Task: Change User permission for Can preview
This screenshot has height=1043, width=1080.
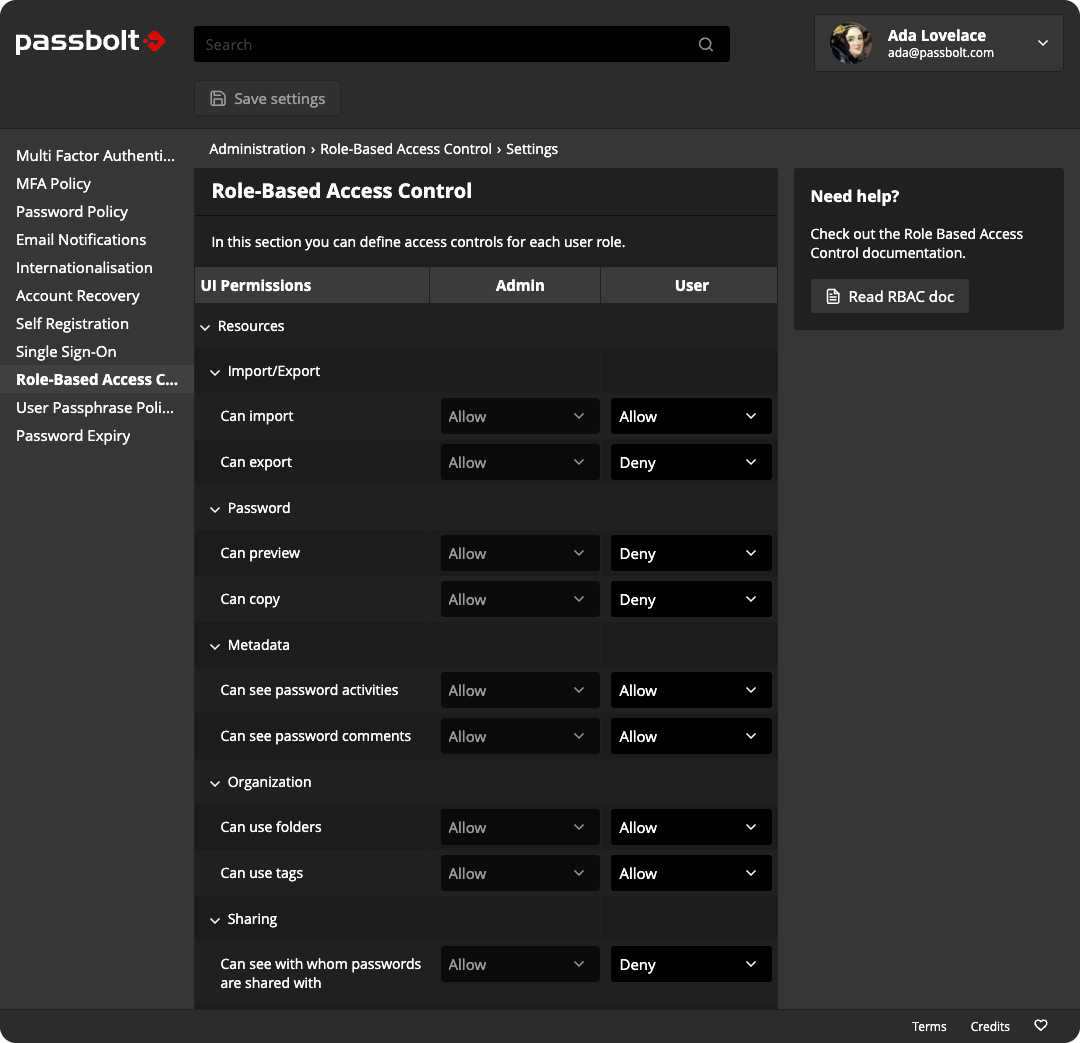Action: [x=690, y=554]
